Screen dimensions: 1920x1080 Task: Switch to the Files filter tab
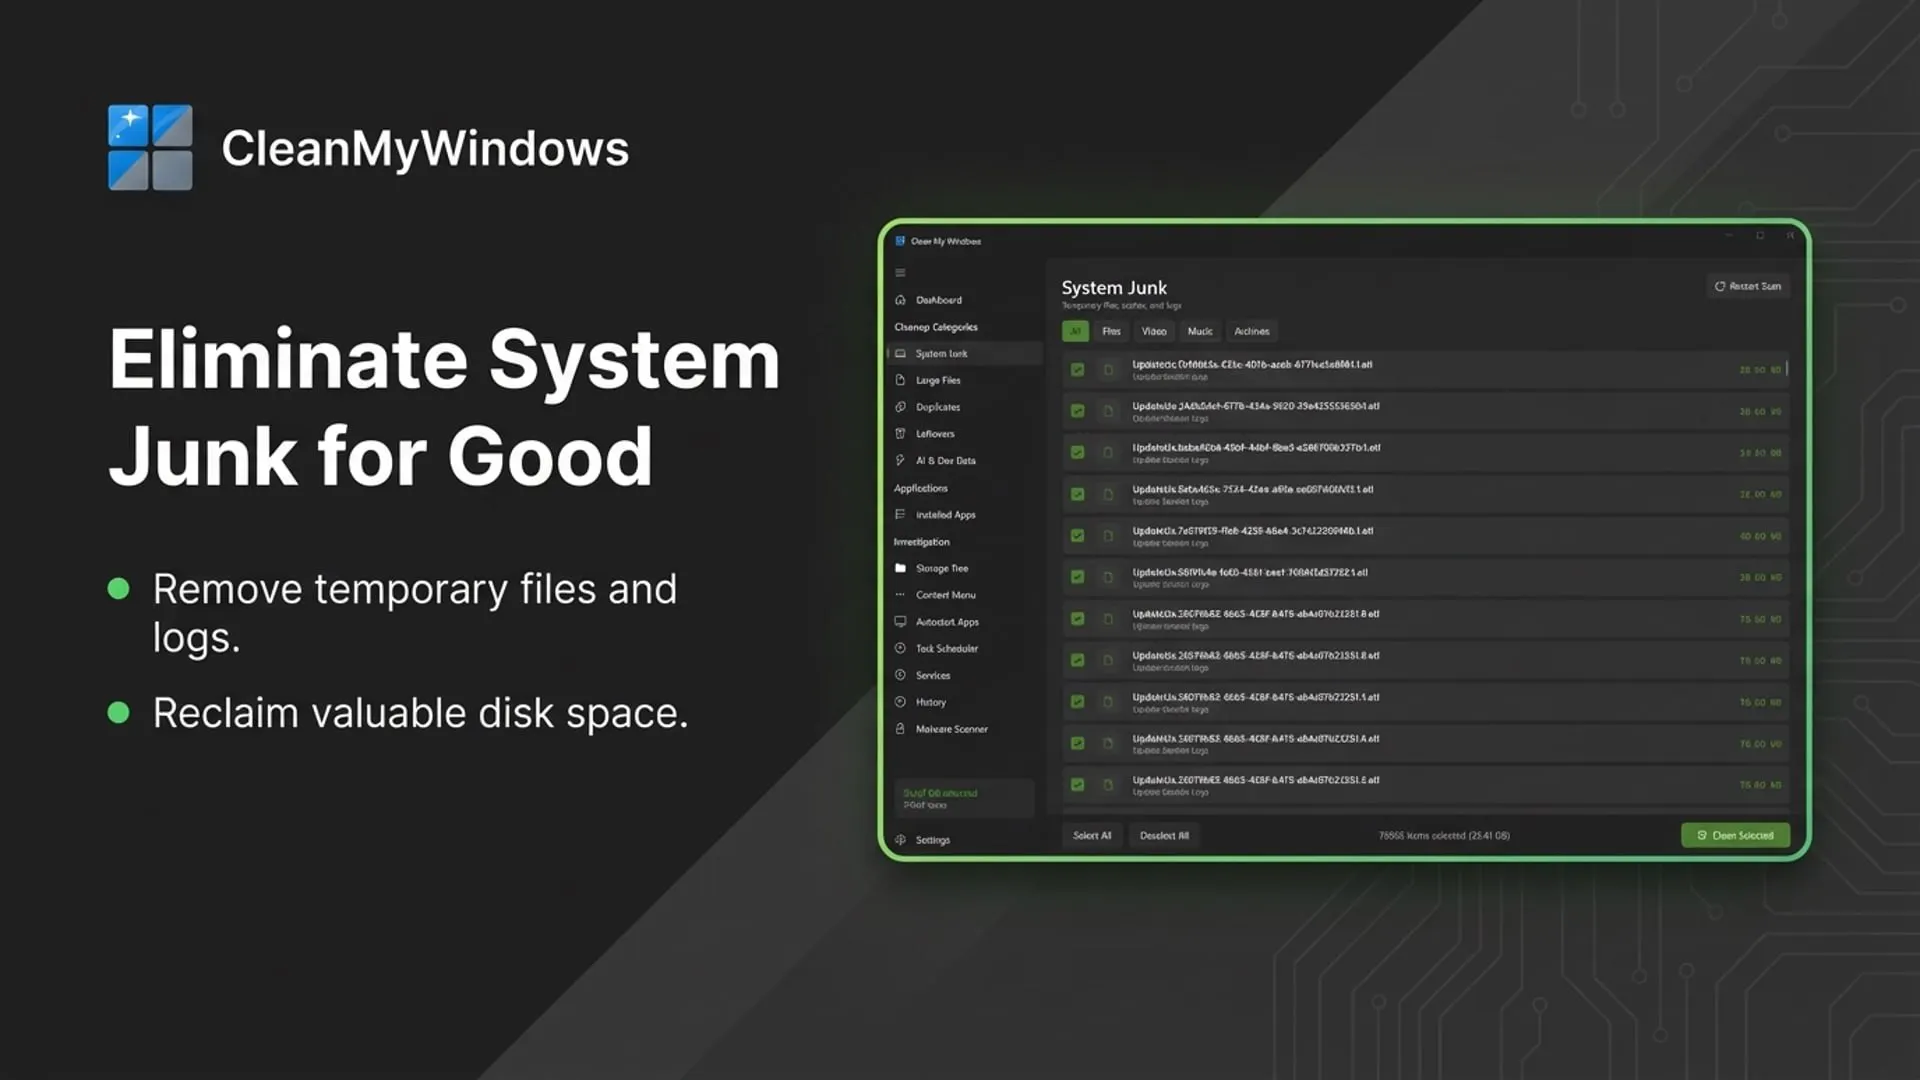(x=1111, y=331)
